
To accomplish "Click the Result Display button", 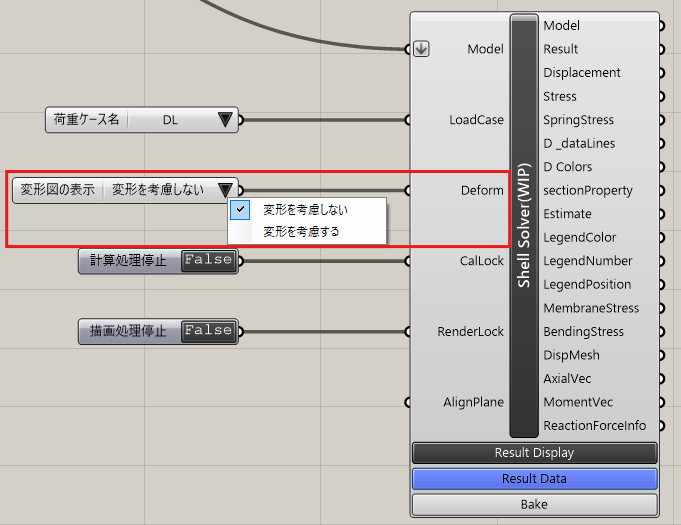I will [x=534, y=453].
